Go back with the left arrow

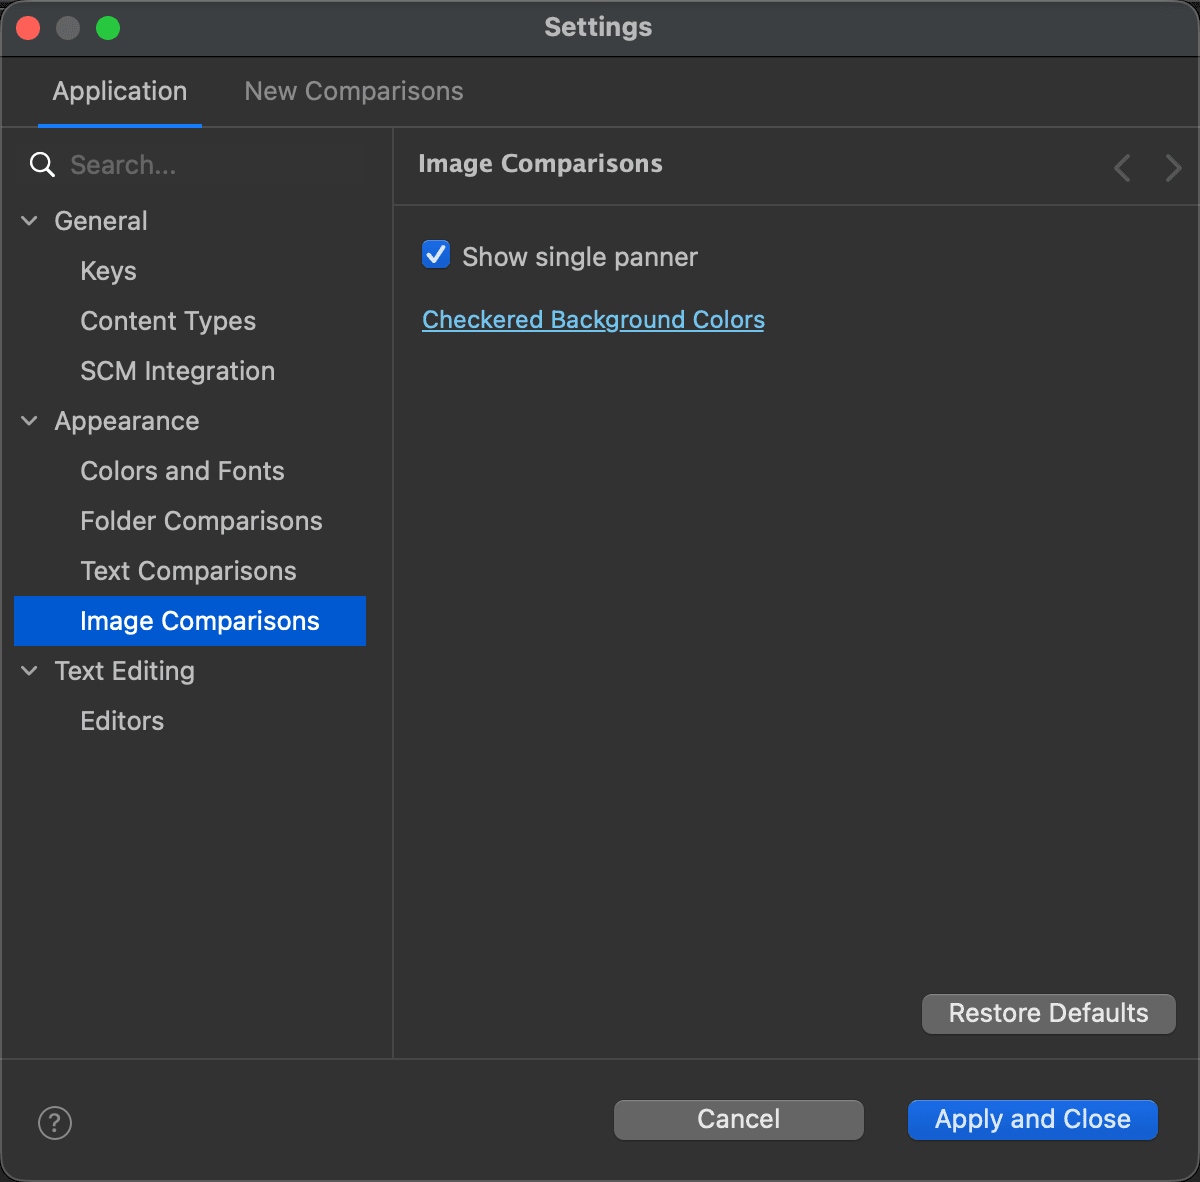1122,167
